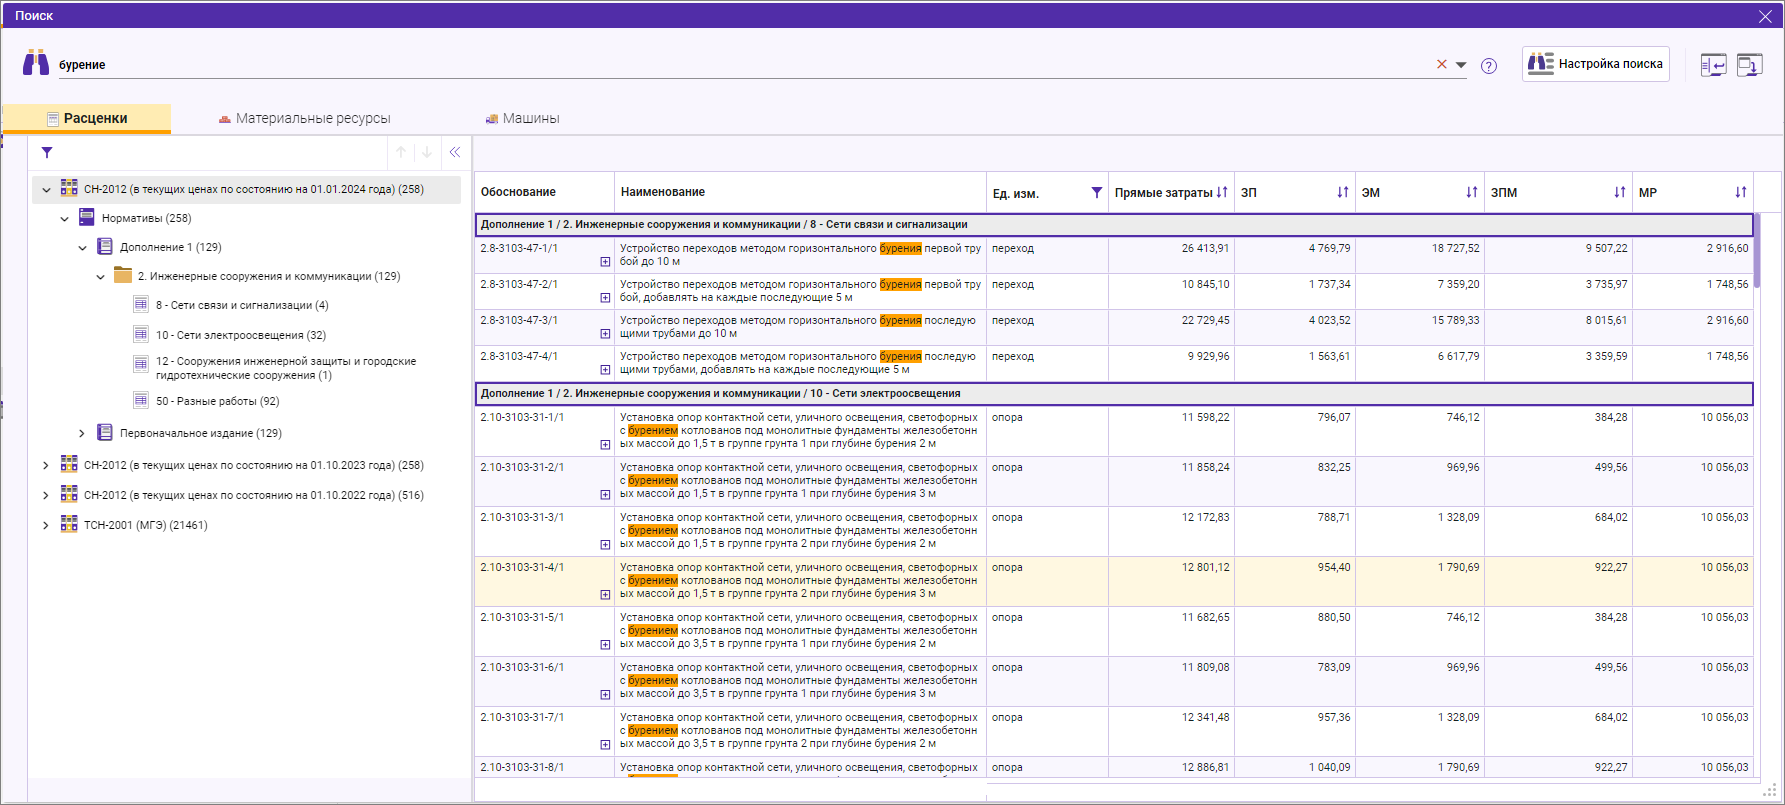This screenshot has height=805, width=1785.
Task: Open Настройка поиска settings
Action: 1596,64
